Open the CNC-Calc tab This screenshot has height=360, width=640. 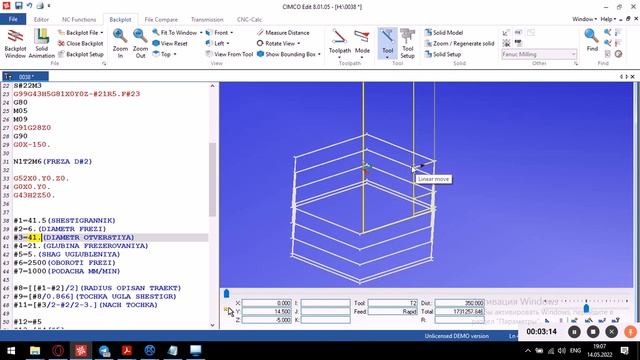pos(249,19)
